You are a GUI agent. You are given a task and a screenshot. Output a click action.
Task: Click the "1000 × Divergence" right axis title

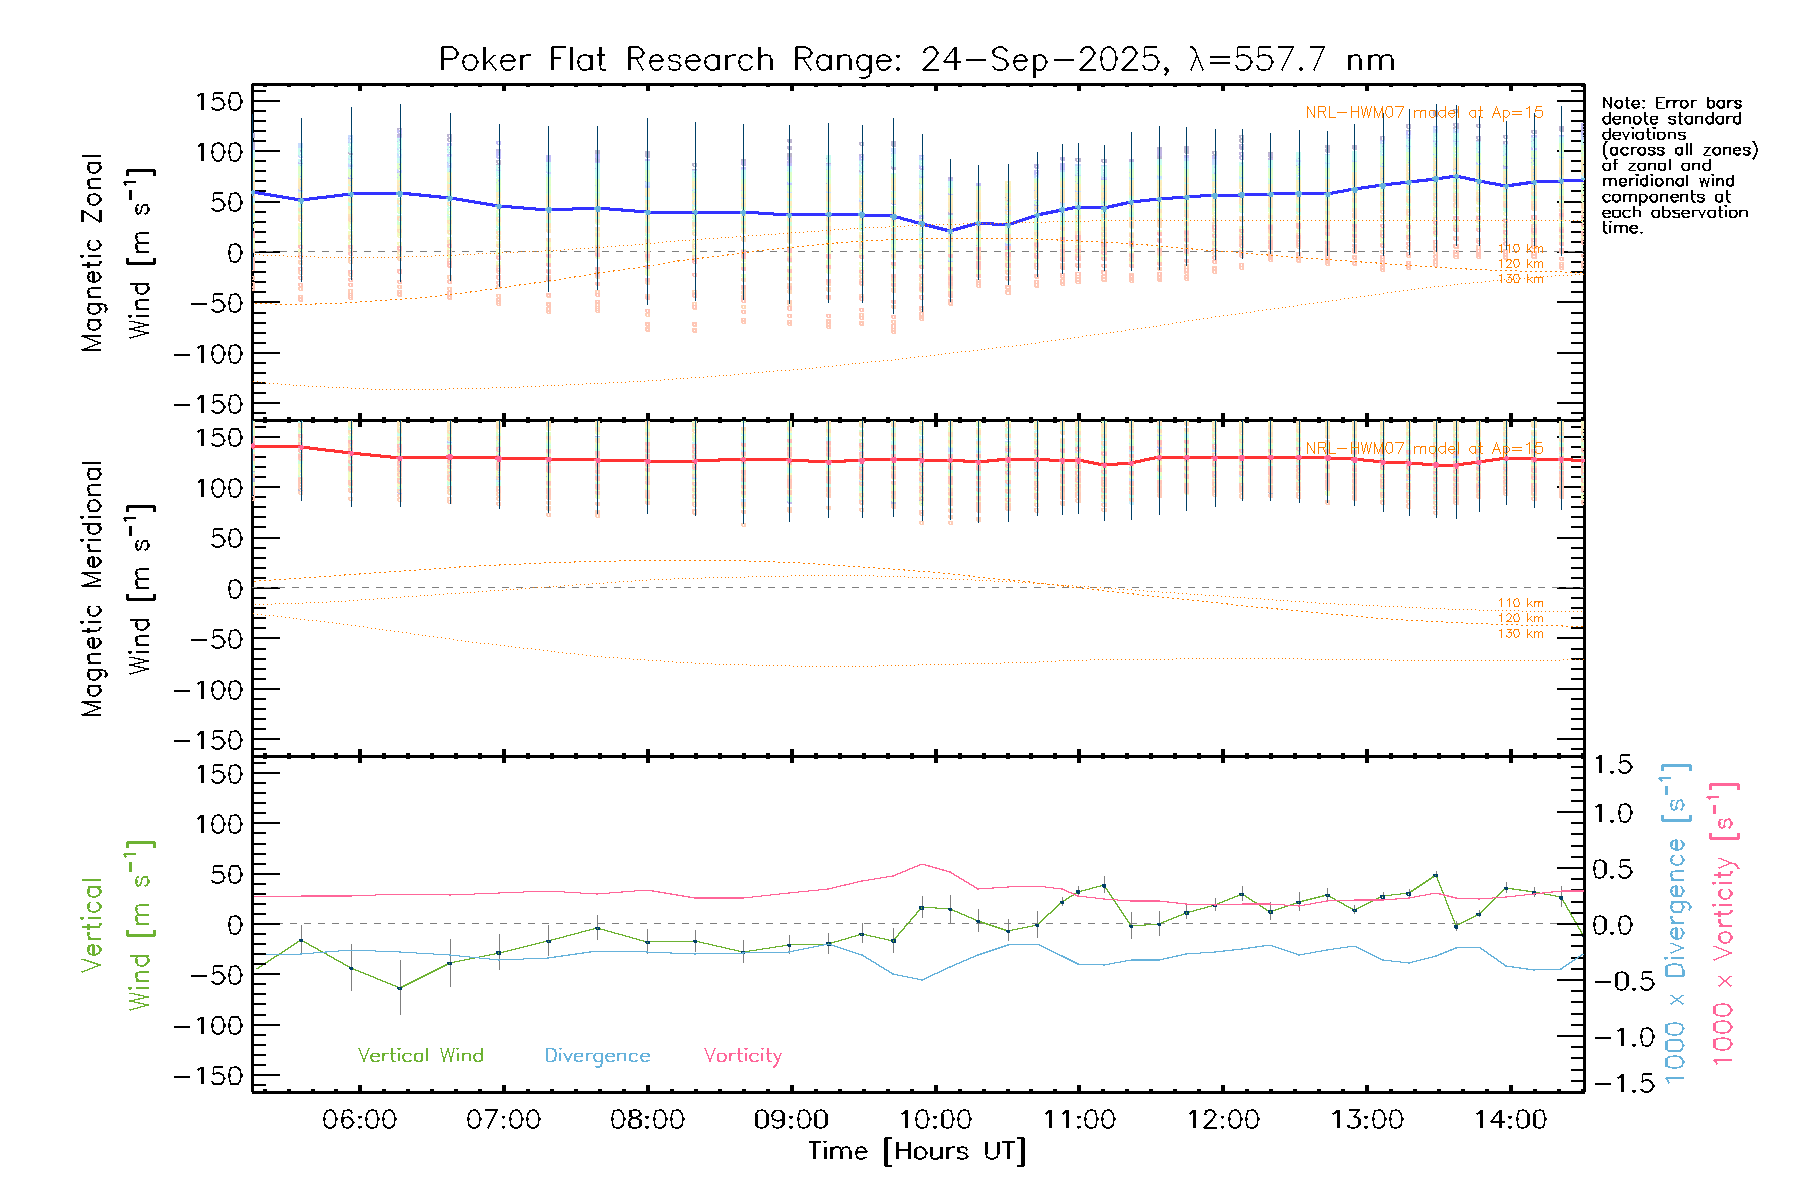[x=1676, y=923]
